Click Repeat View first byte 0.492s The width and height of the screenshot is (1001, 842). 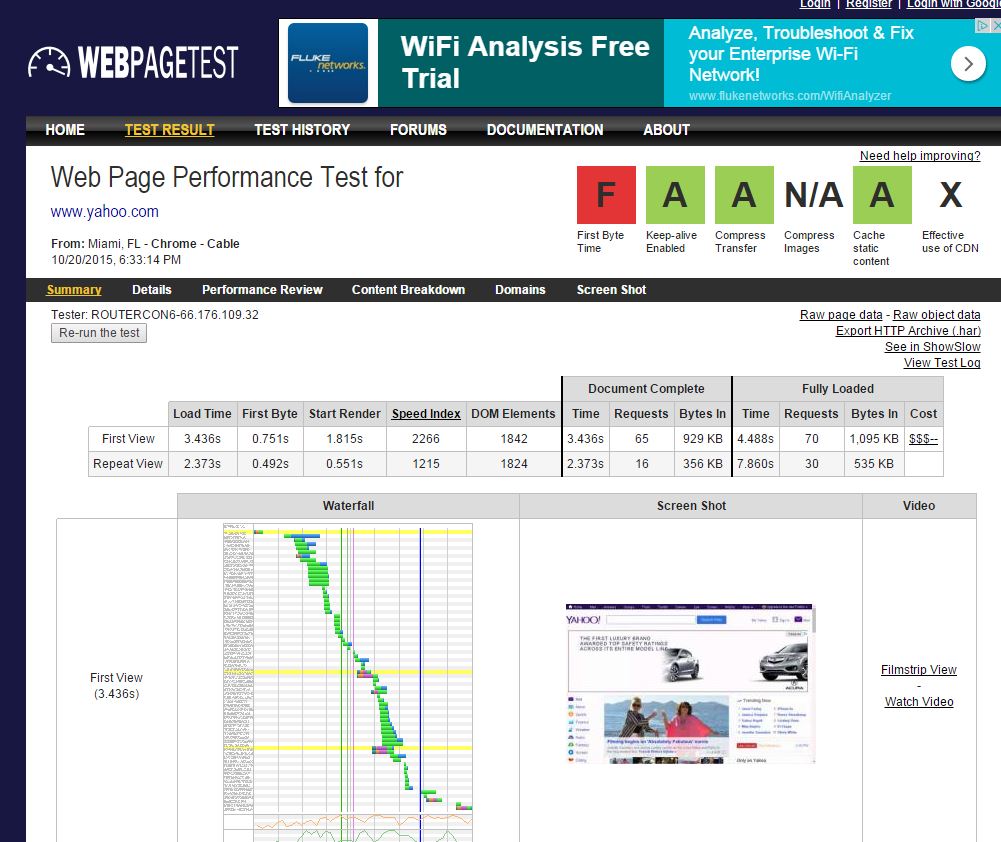(x=270, y=463)
